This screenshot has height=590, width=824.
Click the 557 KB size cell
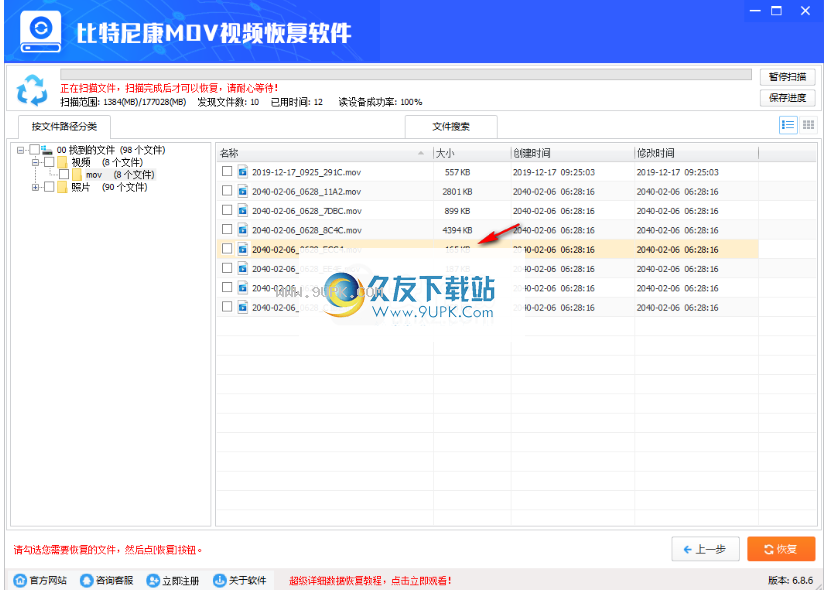(457, 172)
